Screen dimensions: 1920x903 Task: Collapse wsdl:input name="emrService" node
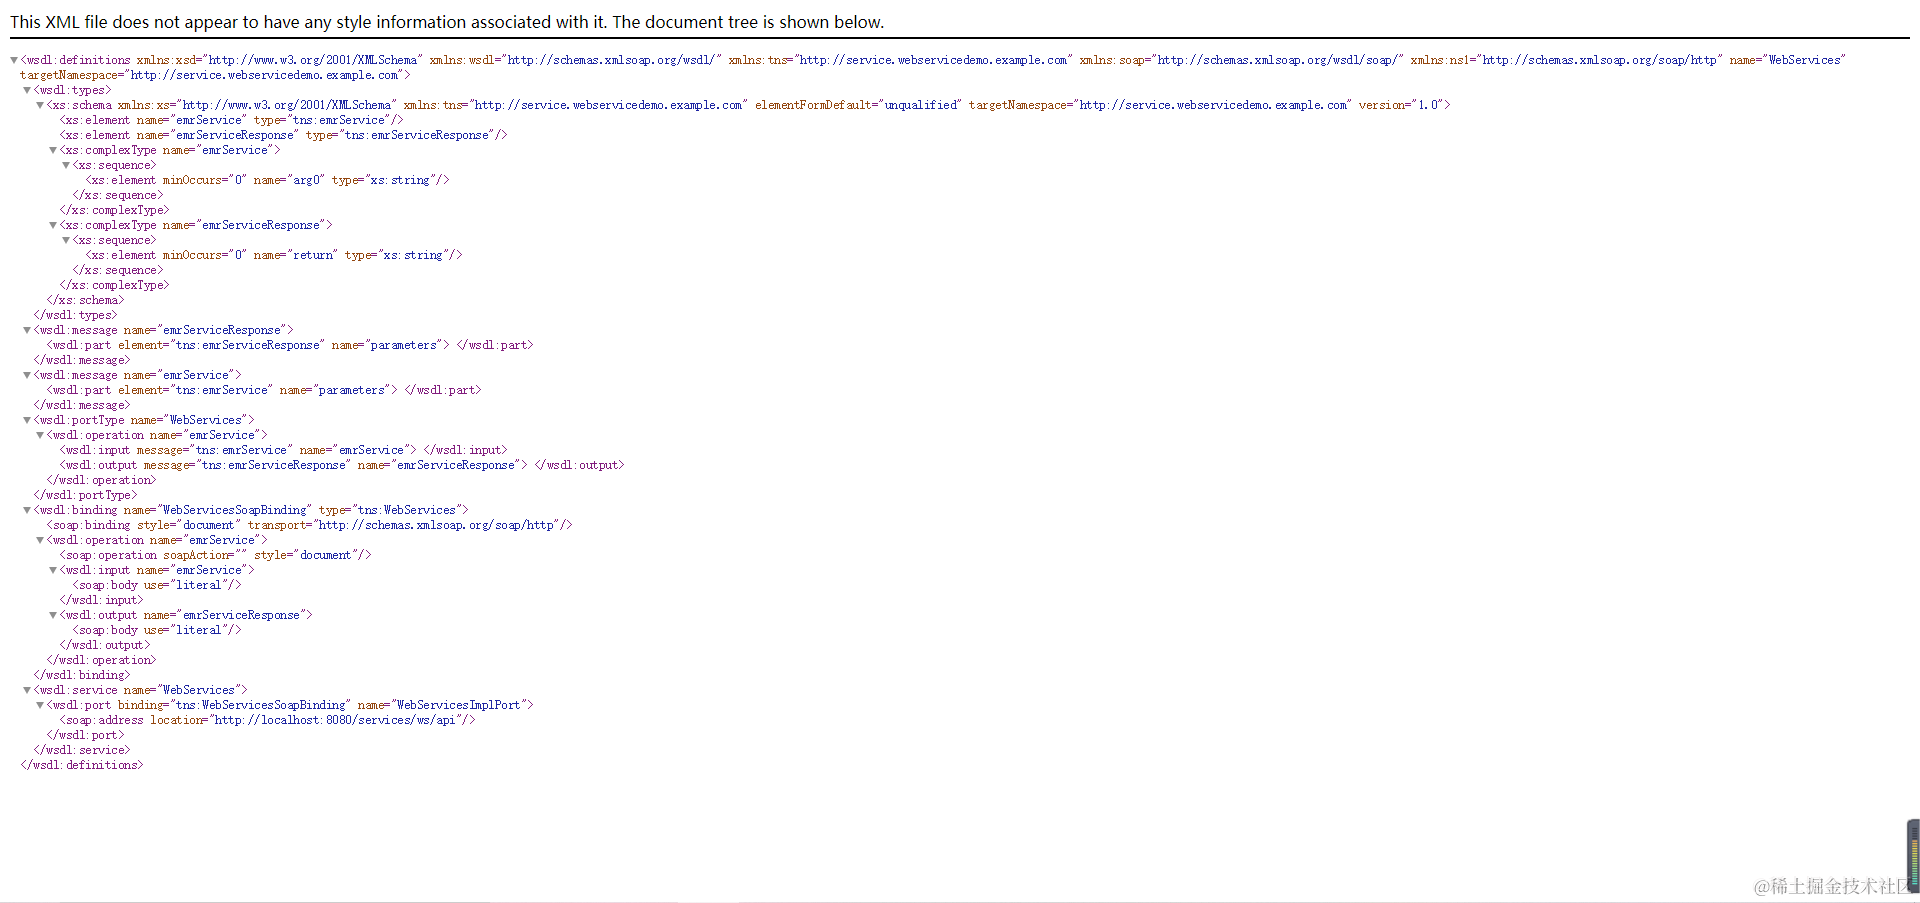(x=53, y=570)
